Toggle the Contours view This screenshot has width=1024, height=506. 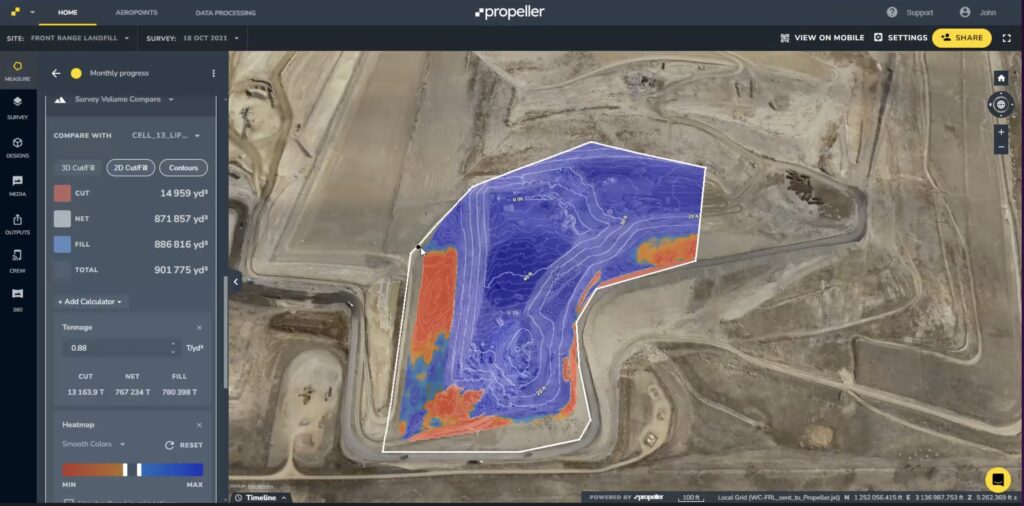pos(184,168)
